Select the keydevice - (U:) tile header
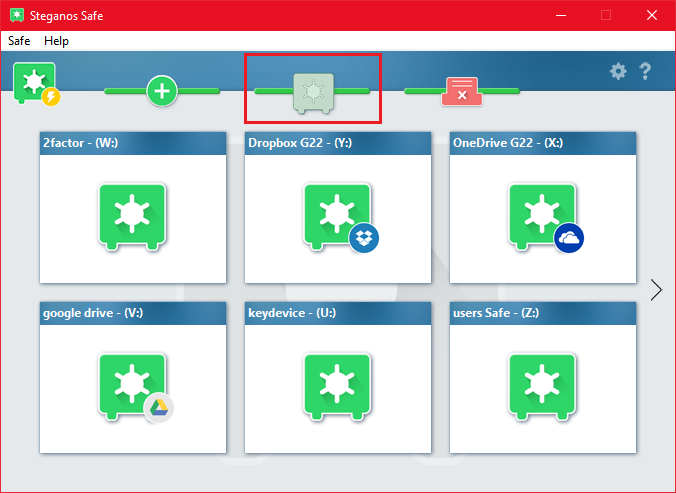This screenshot has width=676, height=493. (x=337, y=313)
